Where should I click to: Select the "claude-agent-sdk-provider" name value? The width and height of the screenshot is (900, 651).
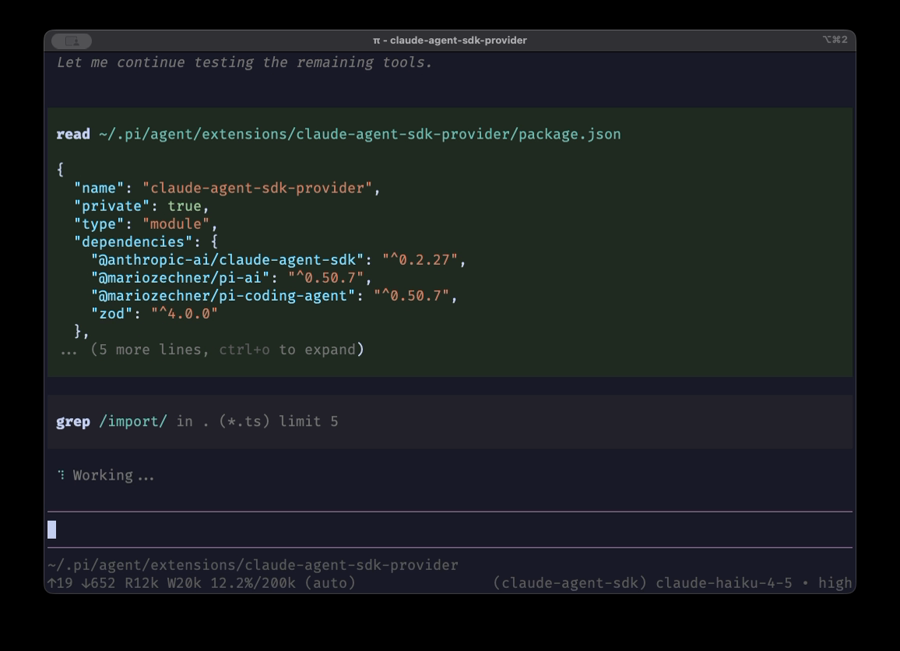point(257,188)
